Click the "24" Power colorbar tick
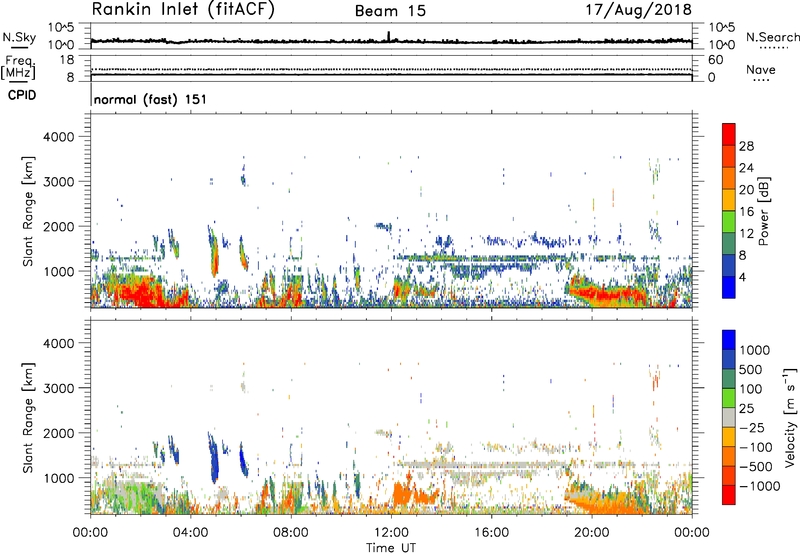This screenshot has width=800, height=554. point(746,168)
